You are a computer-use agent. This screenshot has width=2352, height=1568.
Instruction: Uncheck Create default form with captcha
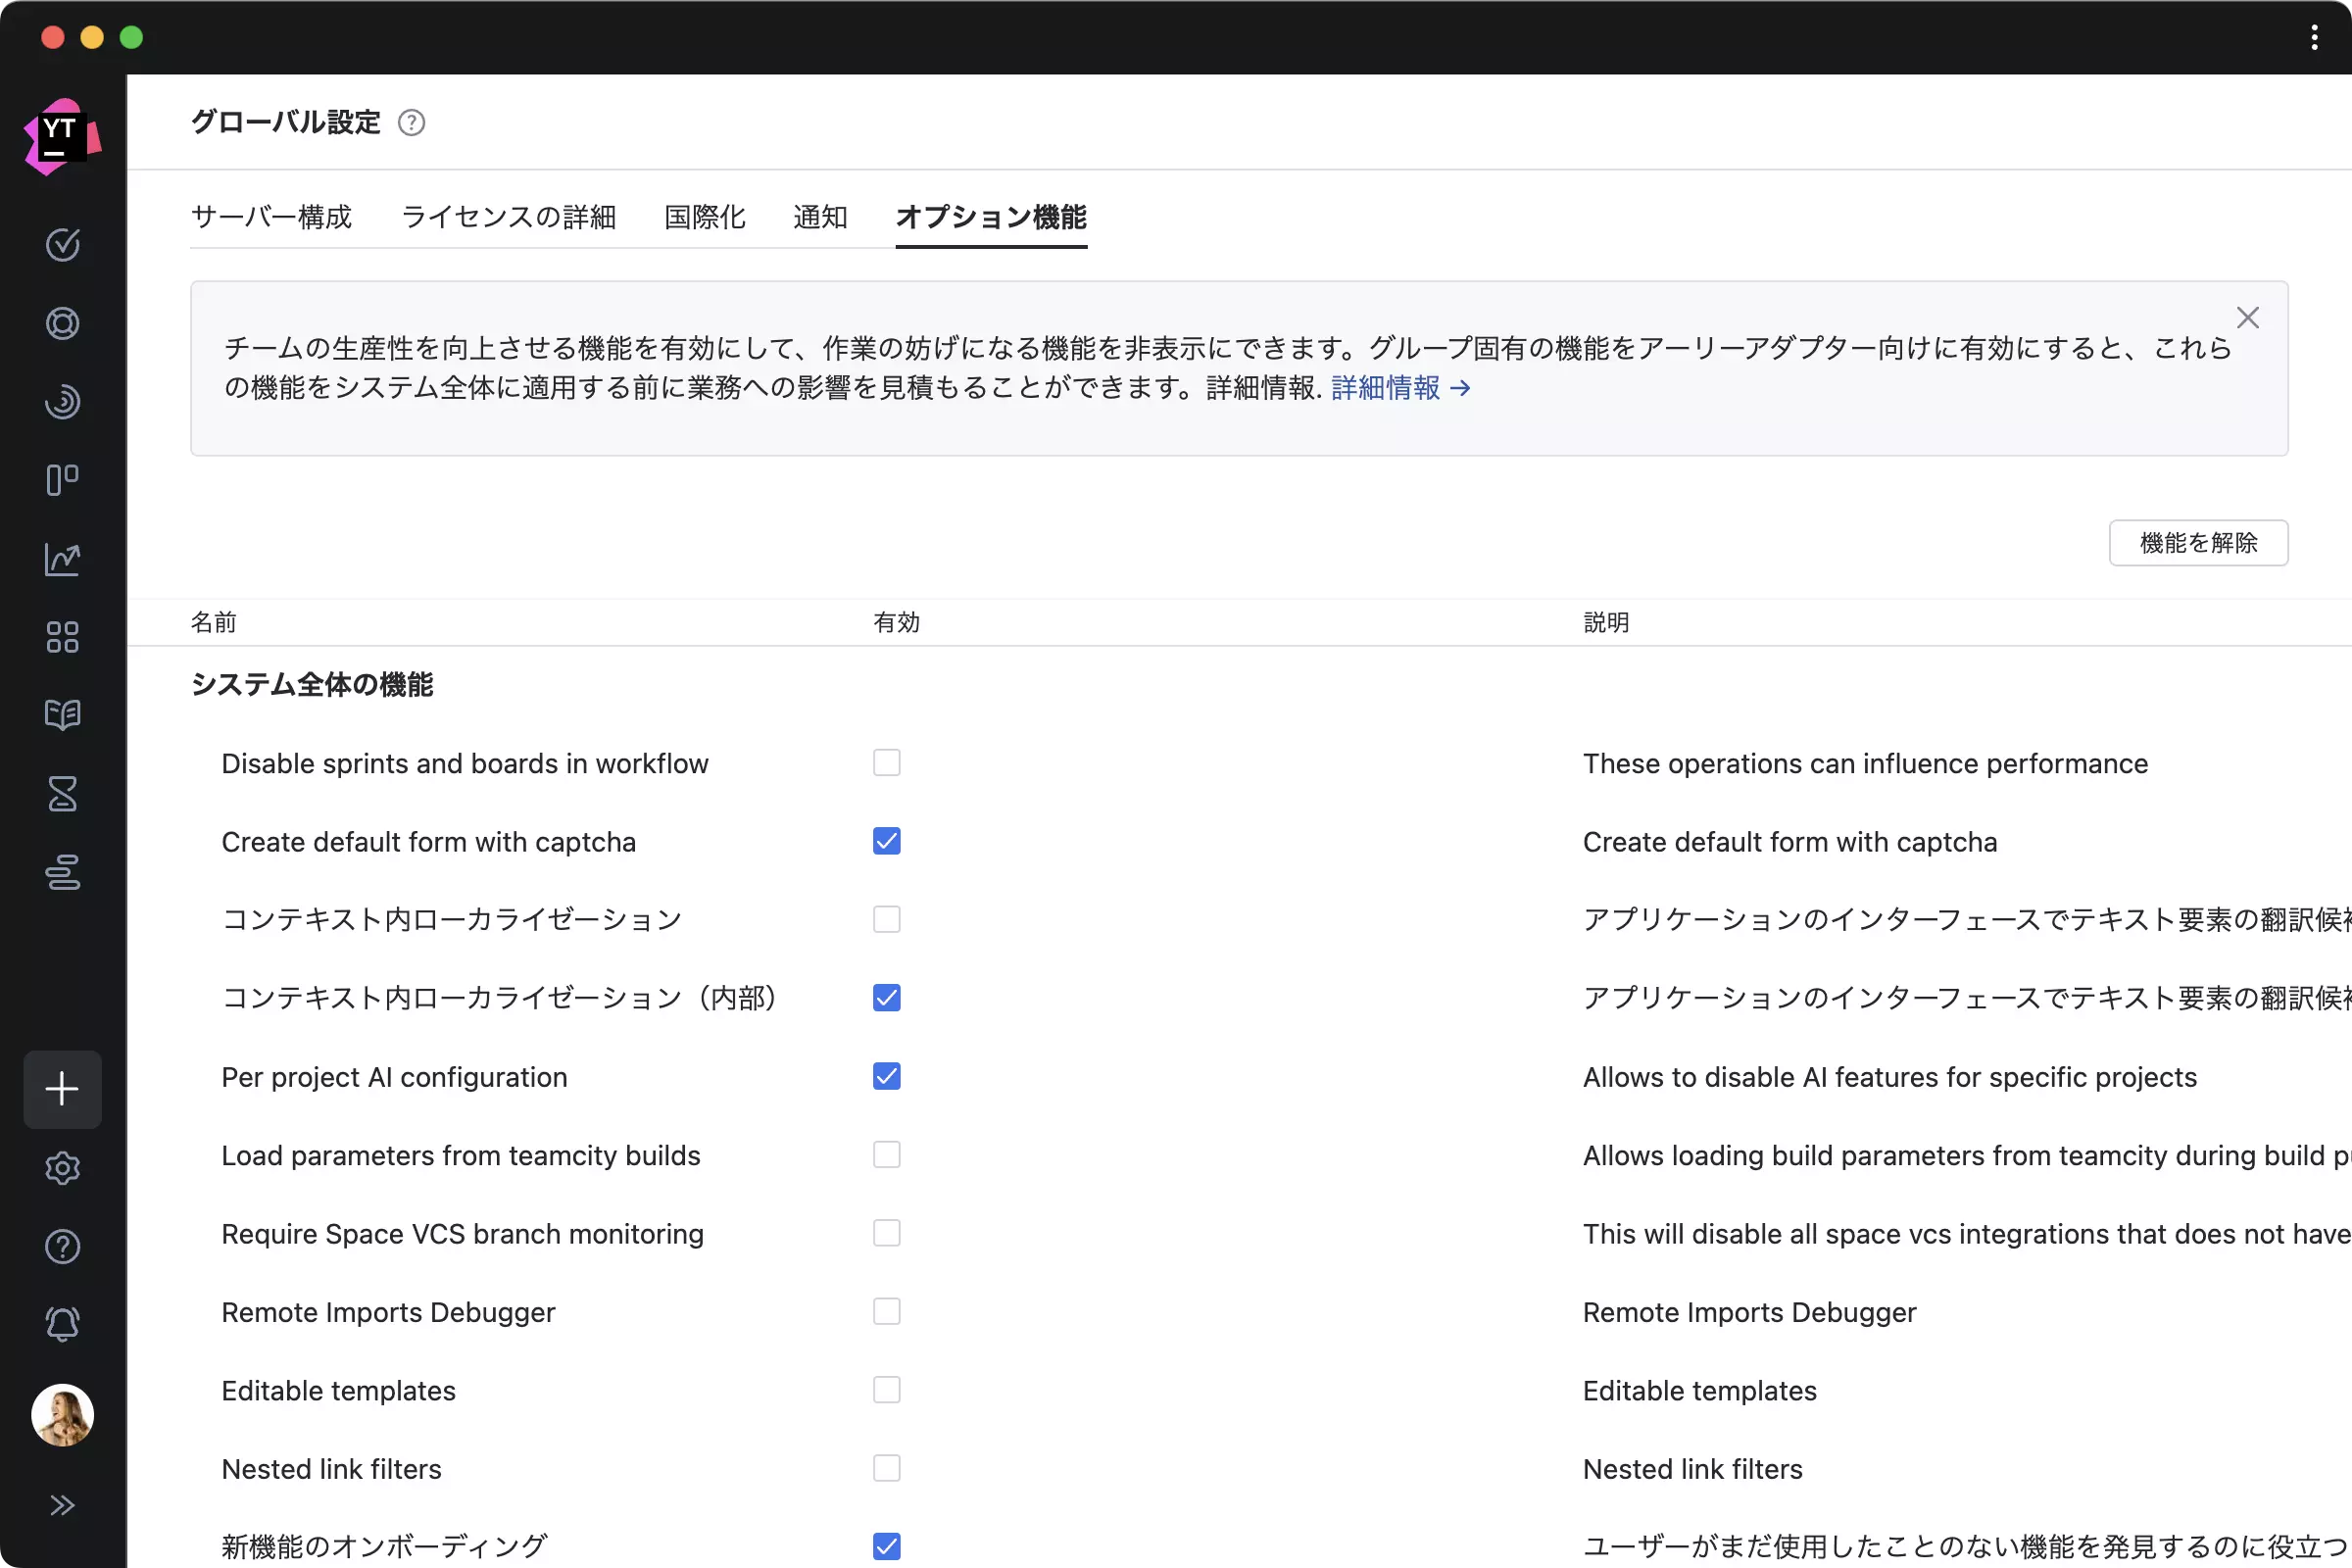(x=886, y=841)
